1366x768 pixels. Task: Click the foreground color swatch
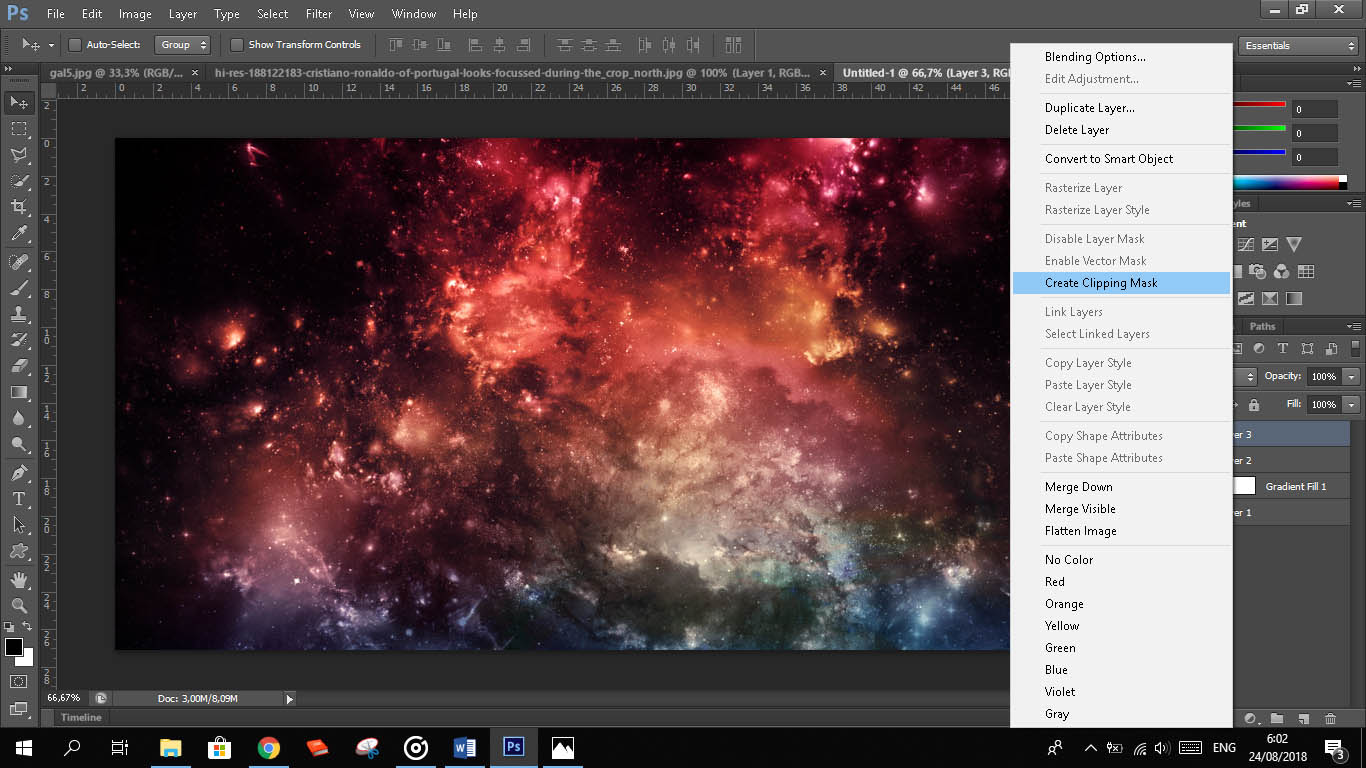[x=14, y=648]
